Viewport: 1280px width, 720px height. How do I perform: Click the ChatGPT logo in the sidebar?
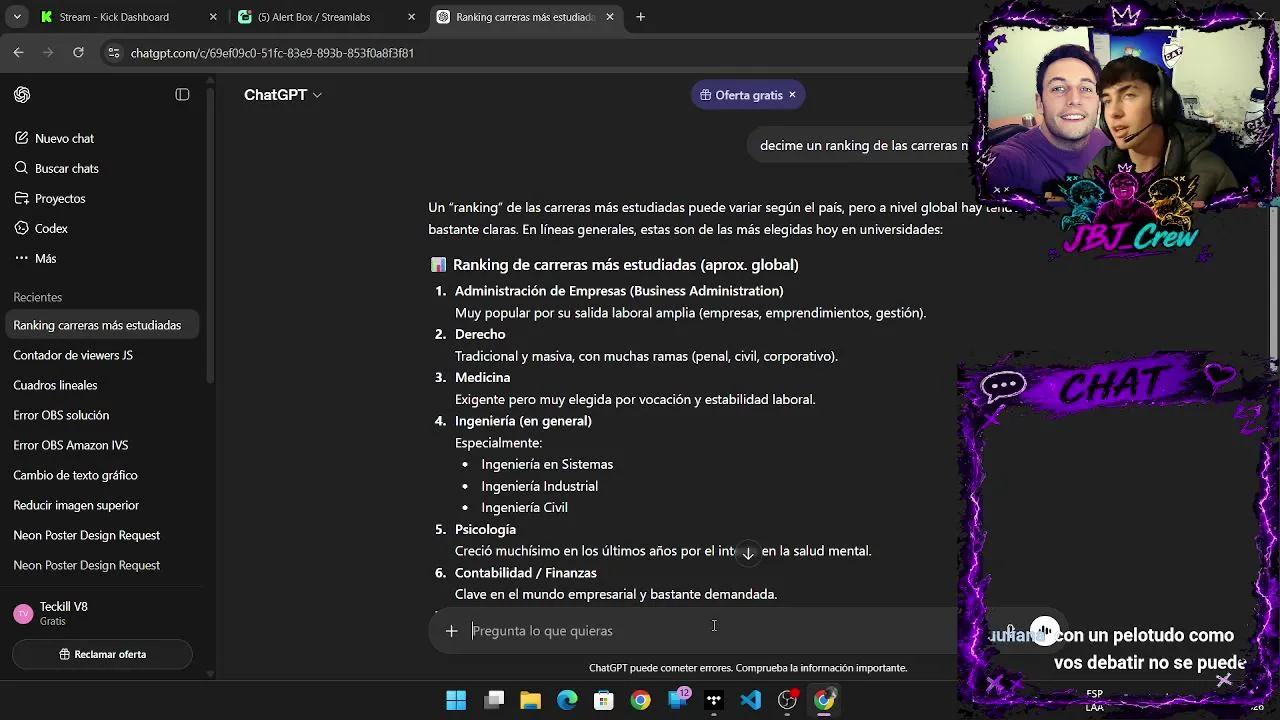(x=22, y=95)
